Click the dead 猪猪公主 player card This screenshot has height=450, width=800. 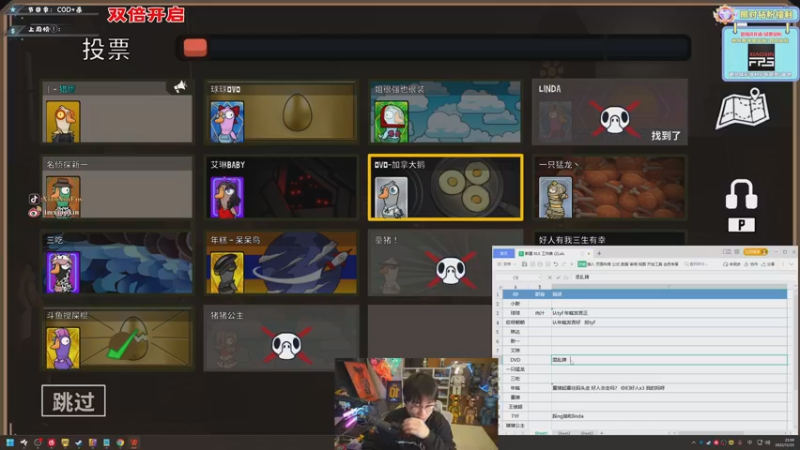pyautogui.click(x=281, y=338)
